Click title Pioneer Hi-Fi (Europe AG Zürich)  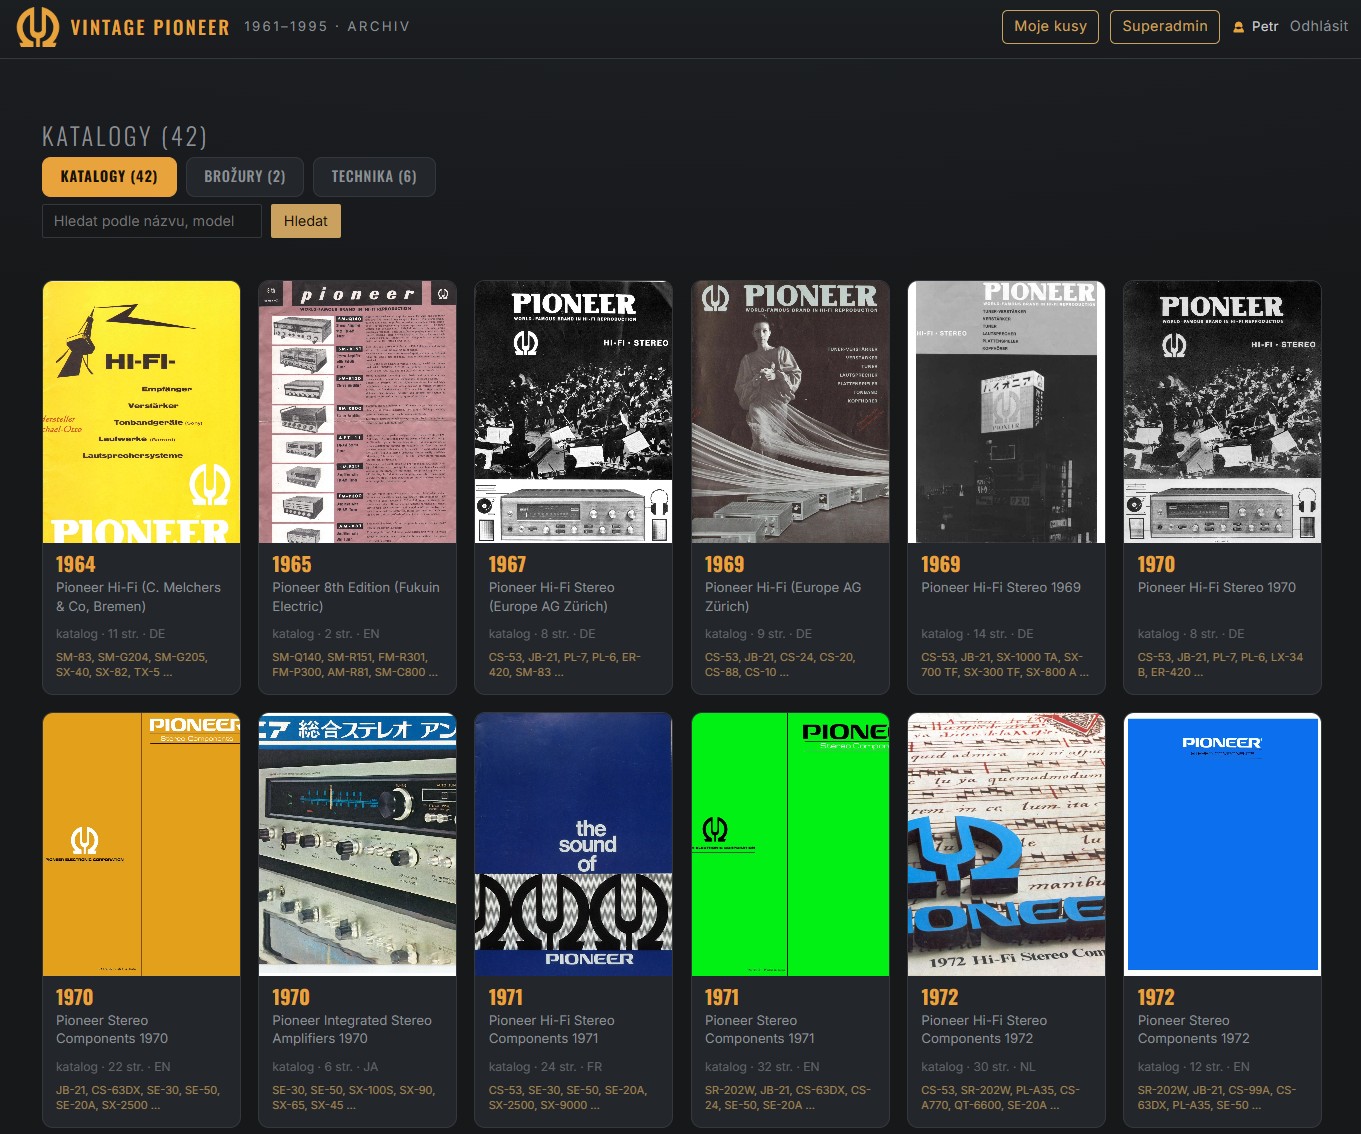(x=783, y=597)
